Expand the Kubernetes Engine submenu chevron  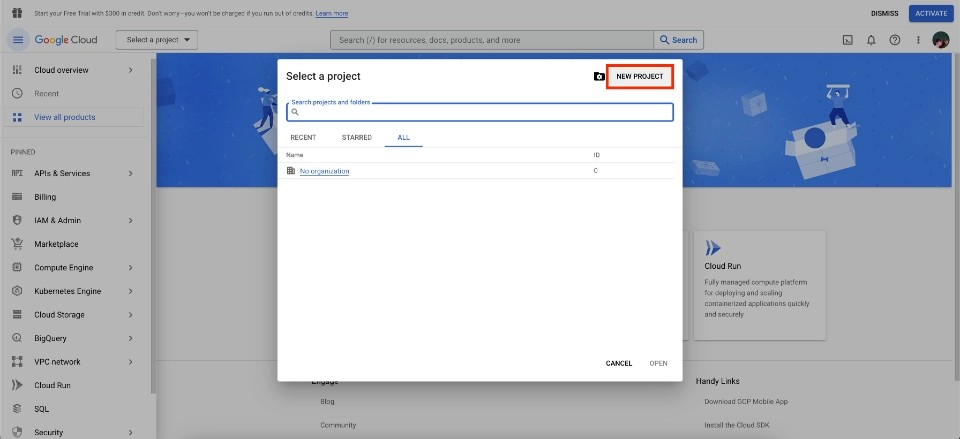(x=130, y=291)
